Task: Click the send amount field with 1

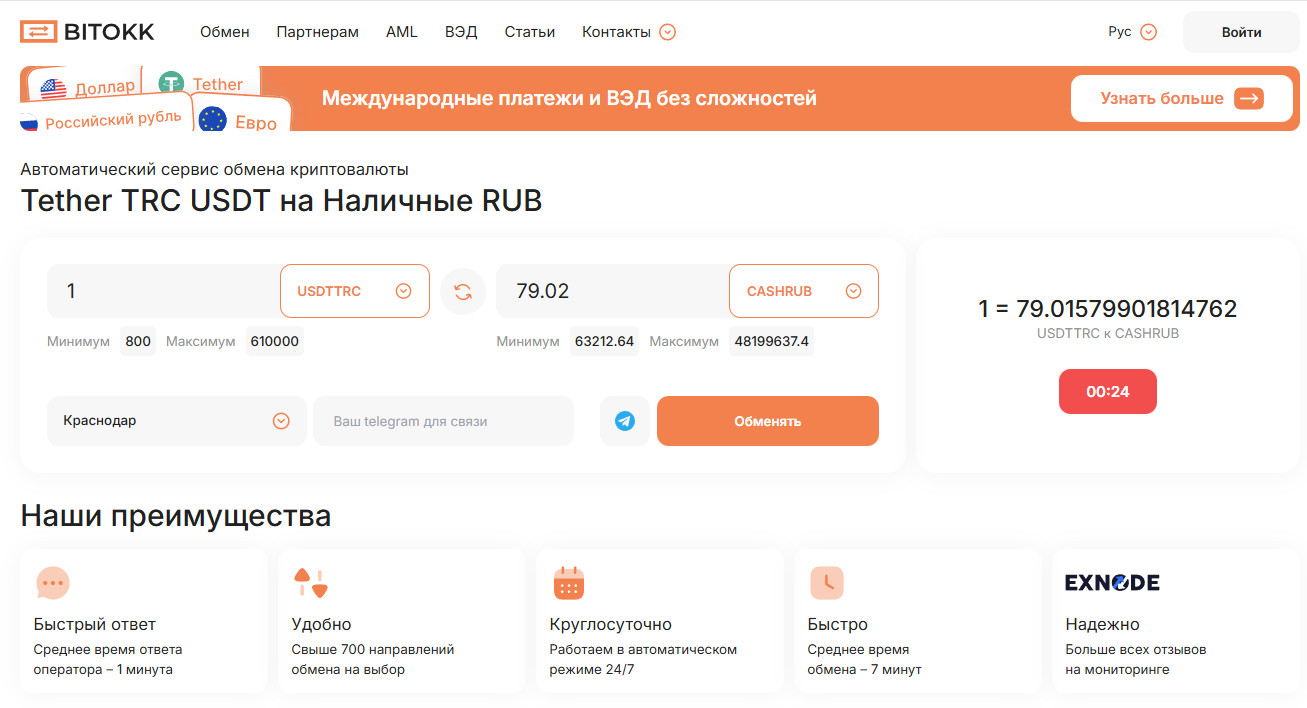Action: [163, 291]
